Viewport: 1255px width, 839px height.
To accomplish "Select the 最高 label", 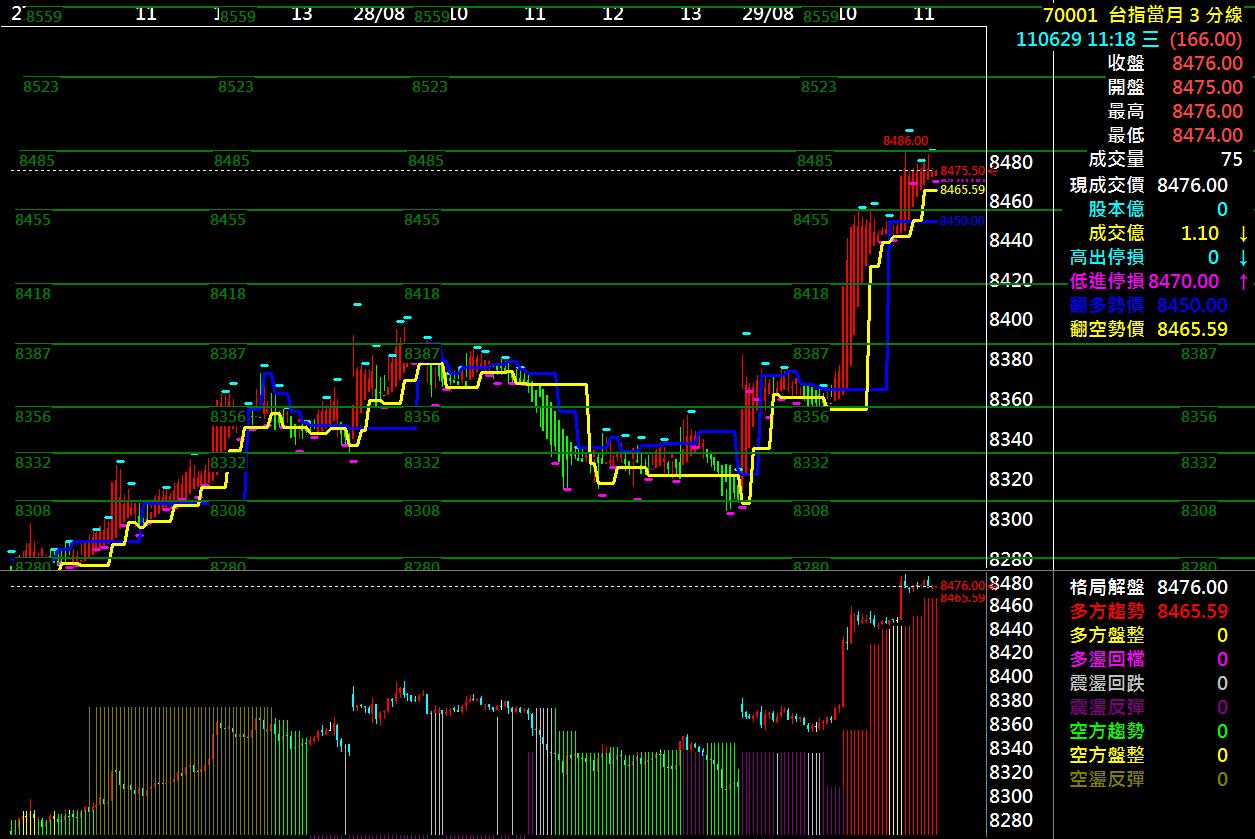I will click(1126, 111).
